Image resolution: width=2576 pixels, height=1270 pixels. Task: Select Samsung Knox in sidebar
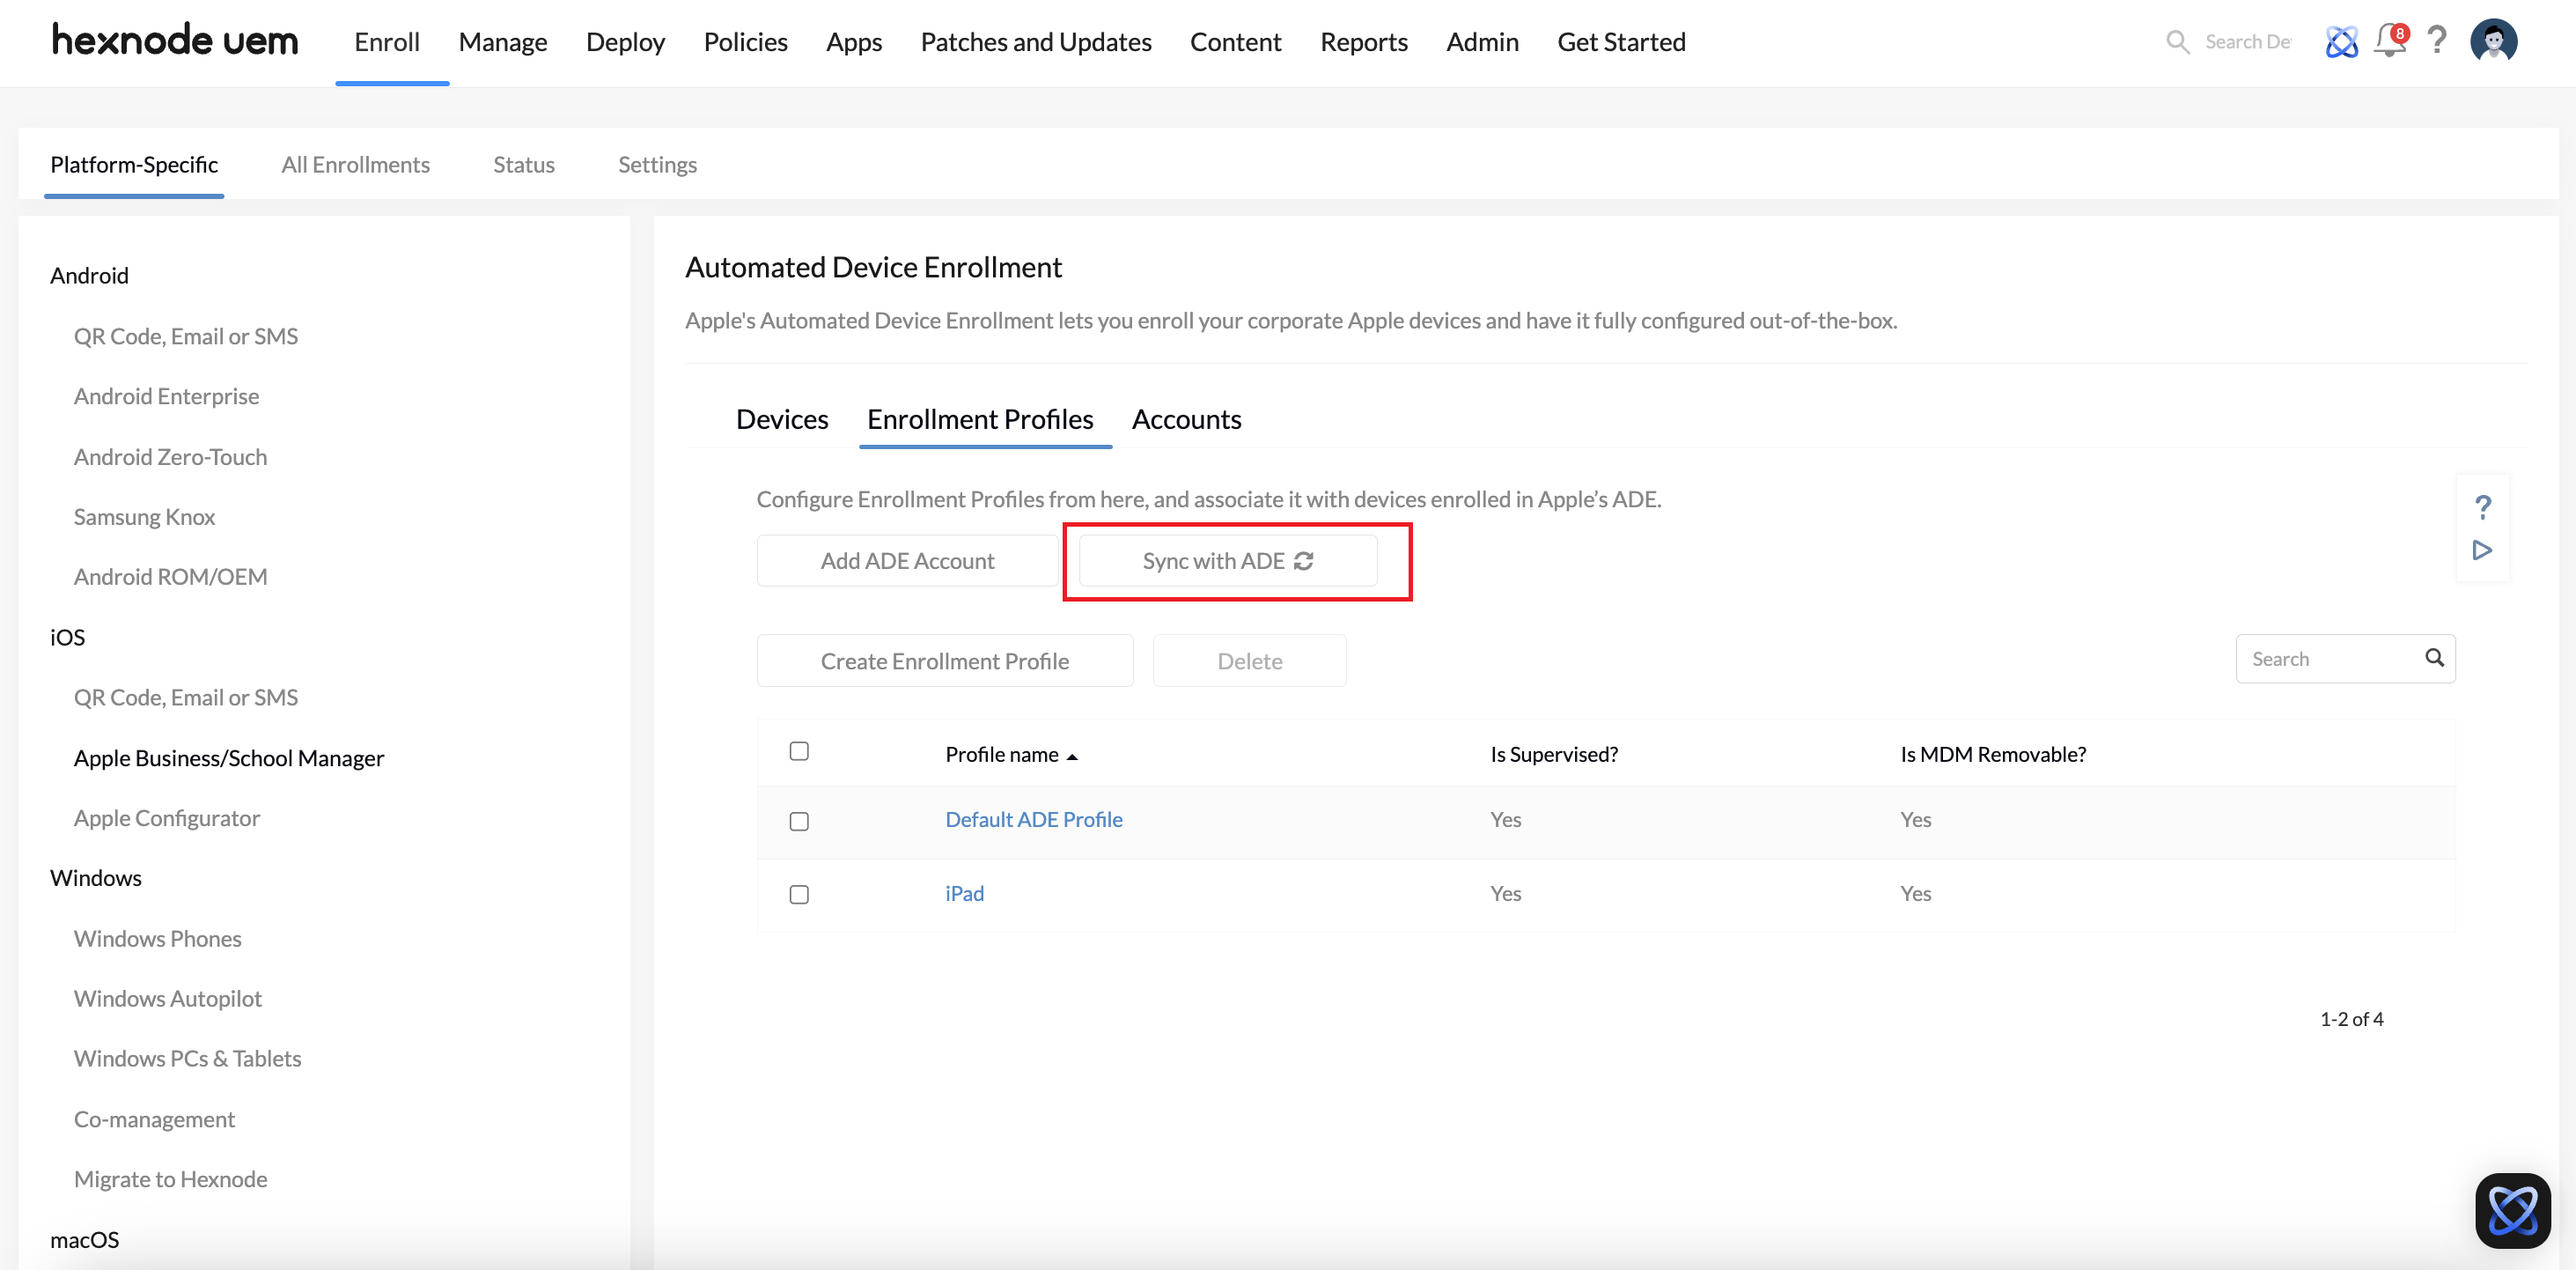(x=144, y=517)
